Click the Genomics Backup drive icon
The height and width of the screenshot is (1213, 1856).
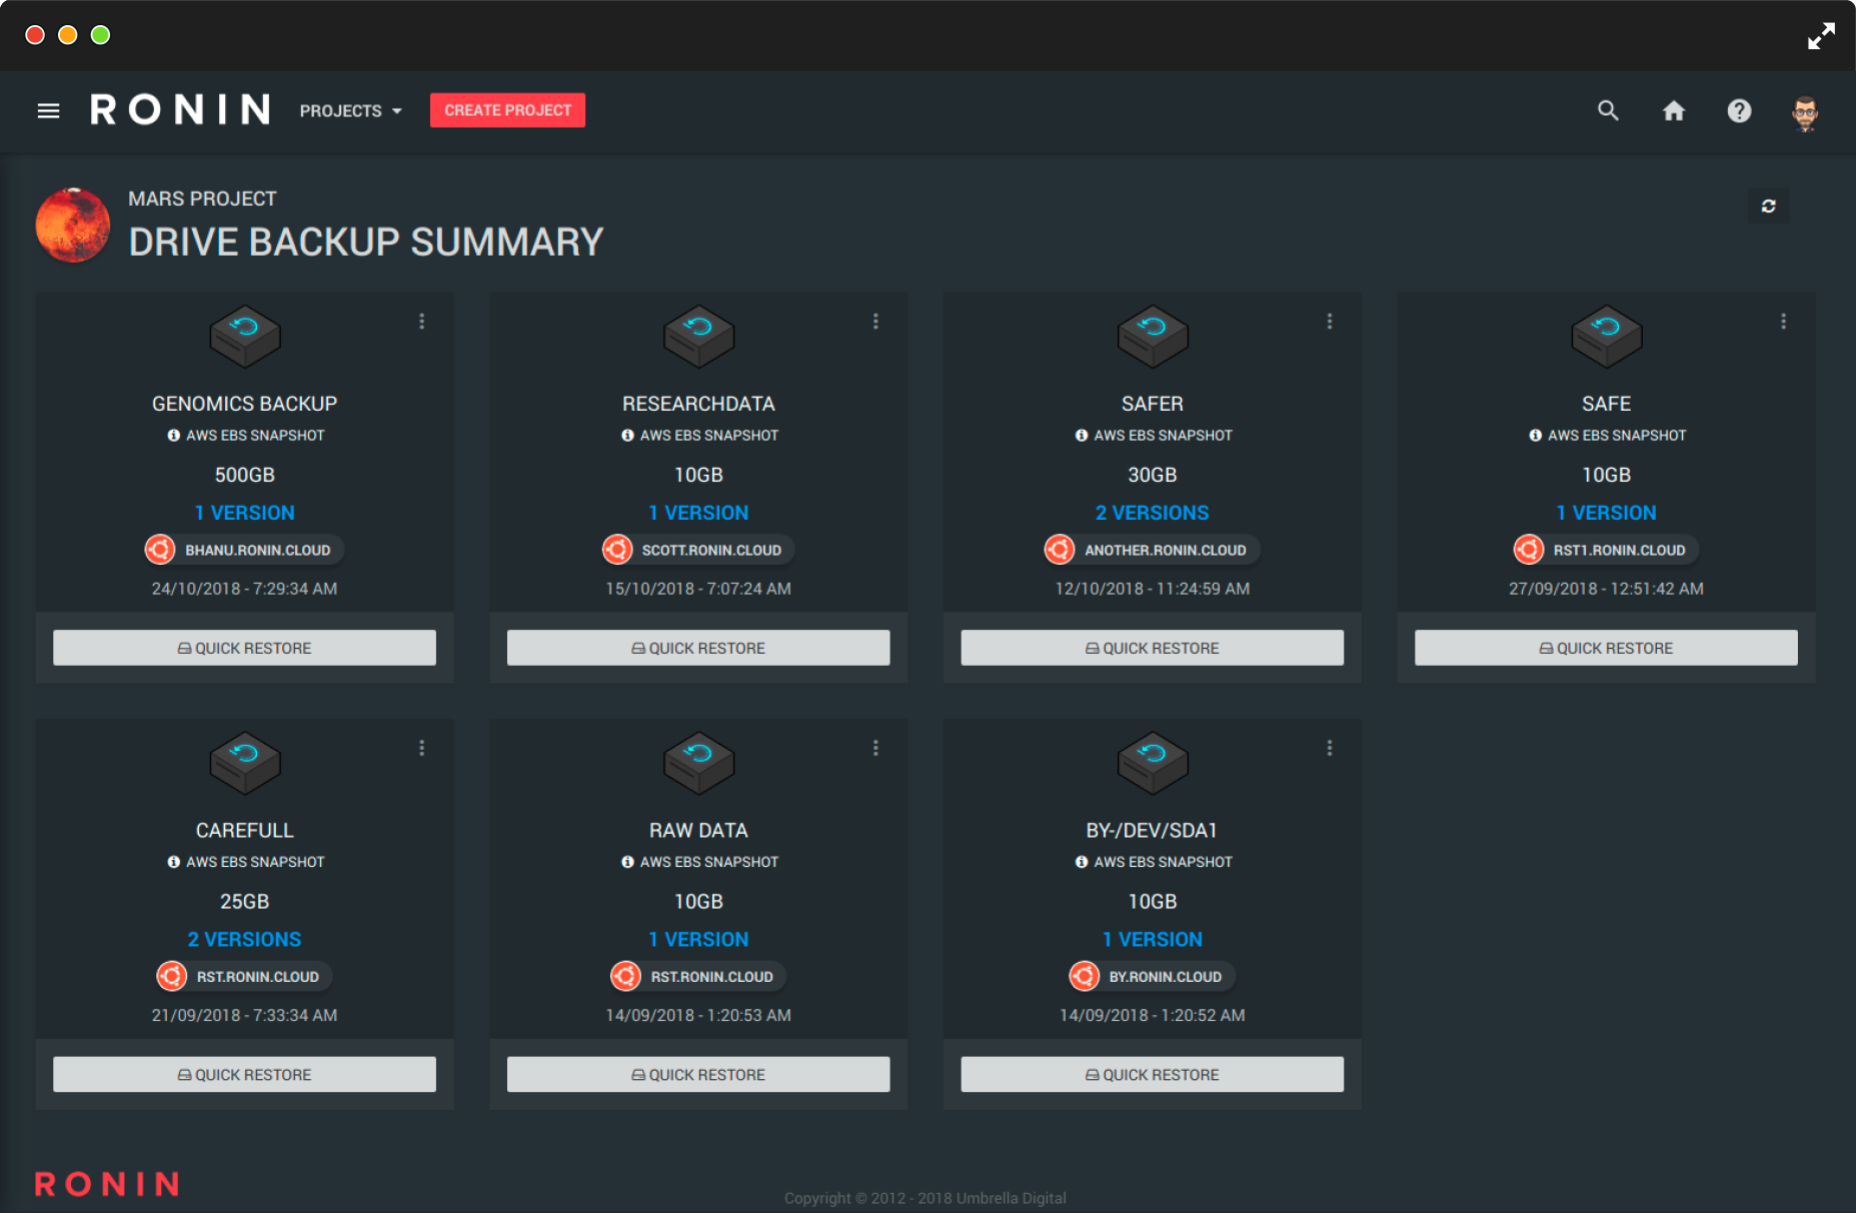click(245, 335)
